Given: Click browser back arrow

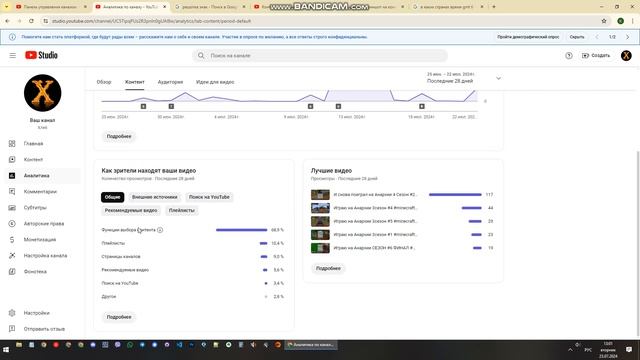Looking at the screenshot, I should [x=7, y=21].
